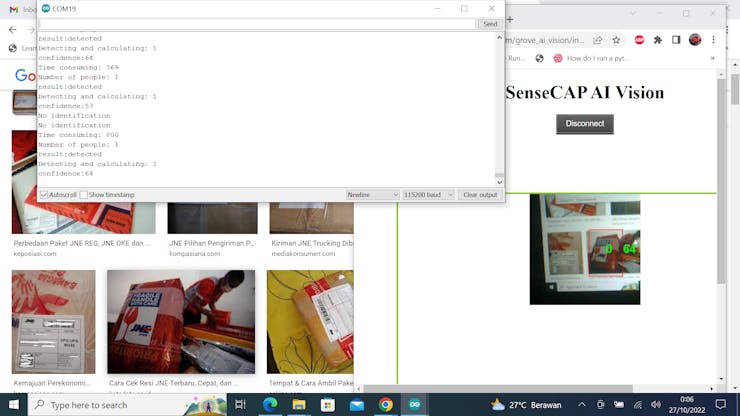This screenshot has width=740, height=416.
Task: Bookmark this page with the star icon
Action: point(616,40)
